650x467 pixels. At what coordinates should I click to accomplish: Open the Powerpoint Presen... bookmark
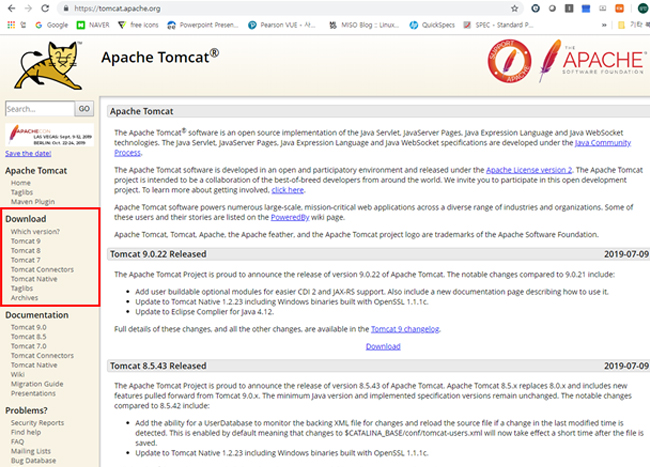coord(203,25)
